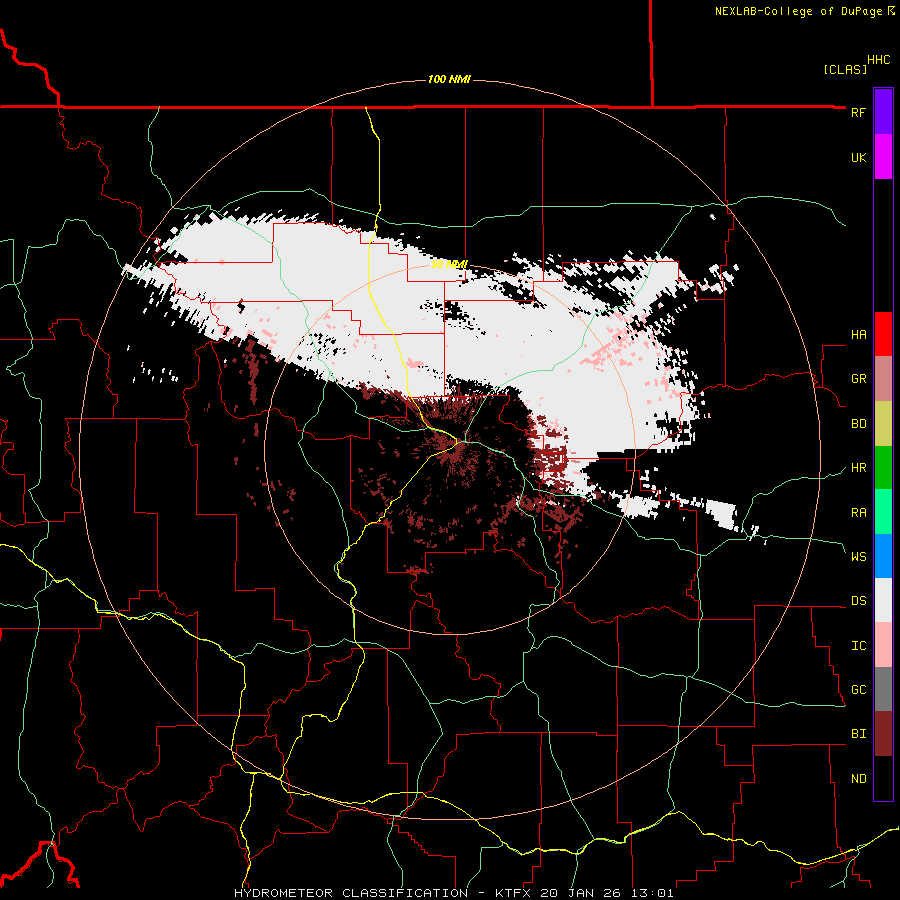The image size is (900, 900).
Task: Click the RF purple legend swatch
Action: pos(883,112)
